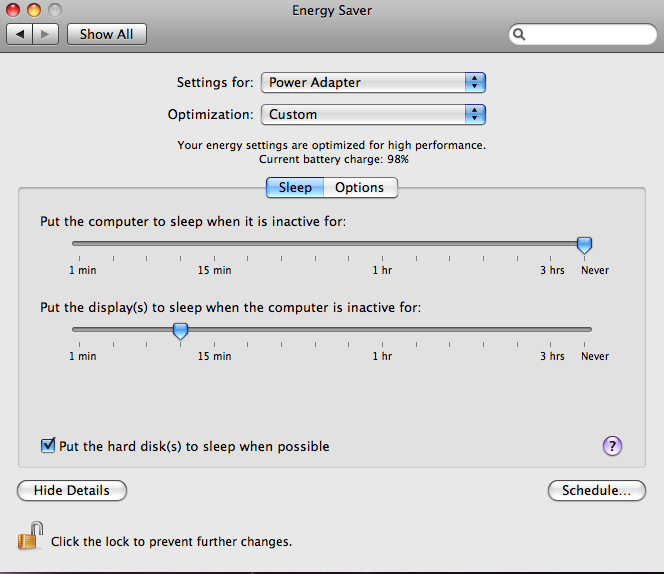Click the Energy Saver window title

click(x=332, y=10)
